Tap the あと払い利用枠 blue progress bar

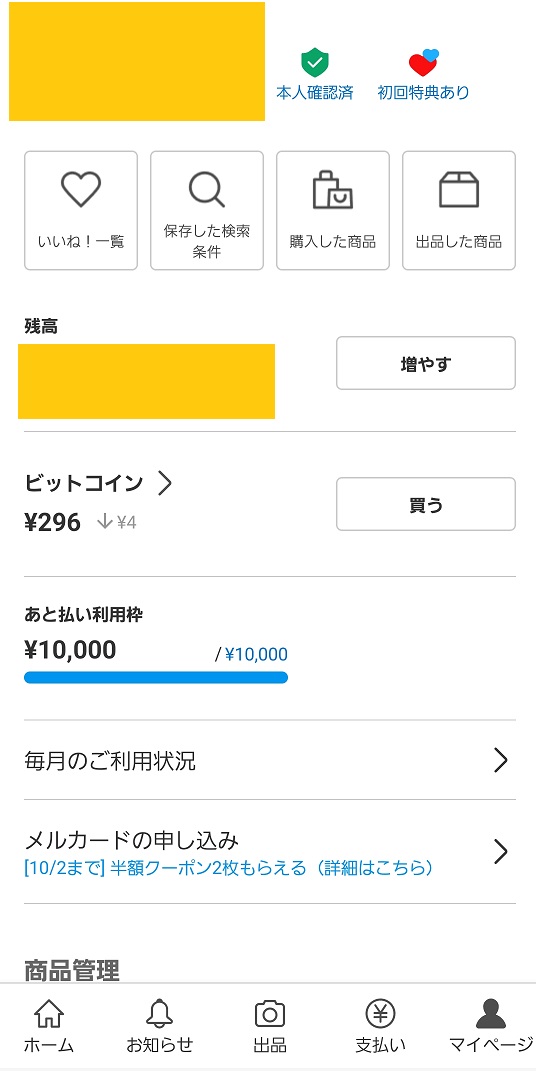click(156, 678)
